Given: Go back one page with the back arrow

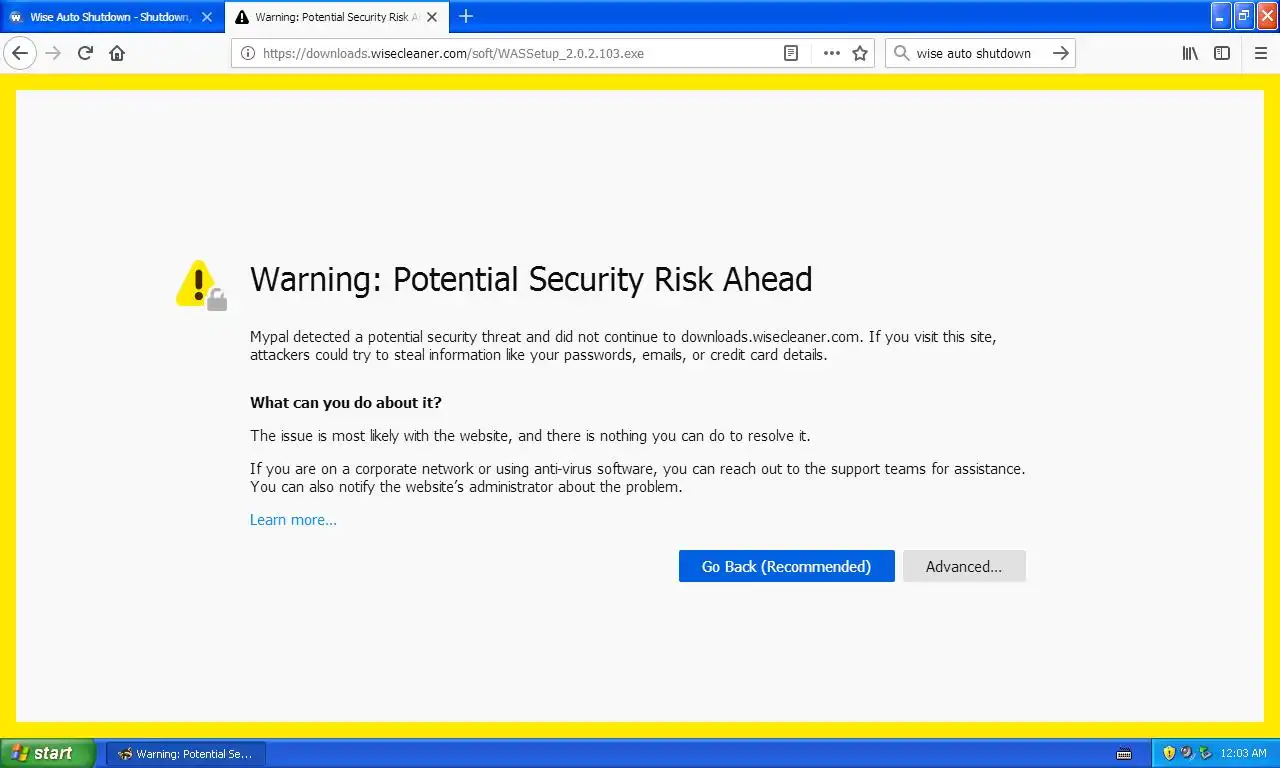Looking at the screenshot, I should (x=20, y=53).
